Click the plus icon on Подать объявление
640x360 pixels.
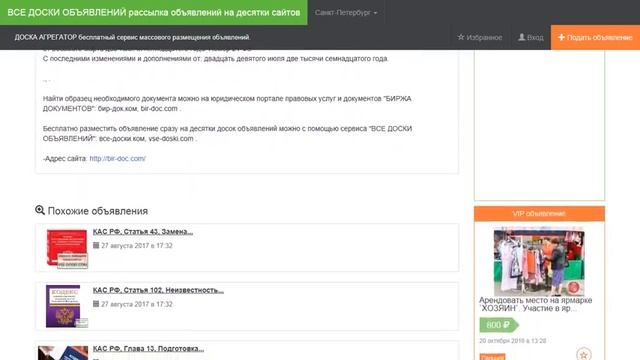point(562,37)
